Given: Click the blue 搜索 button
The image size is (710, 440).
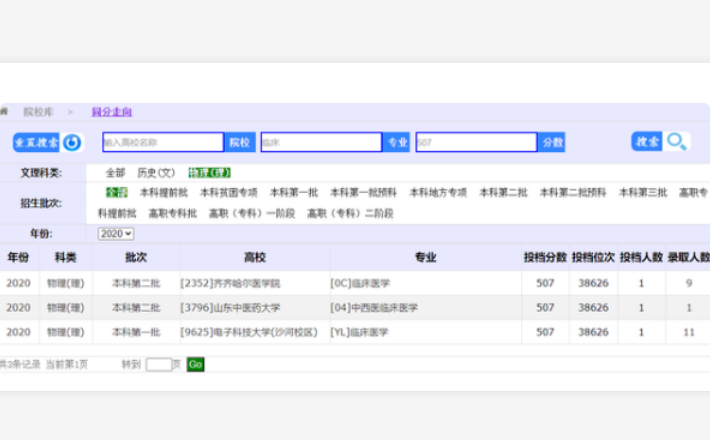Looking at the screenshot, I should [x=647, y=142].
